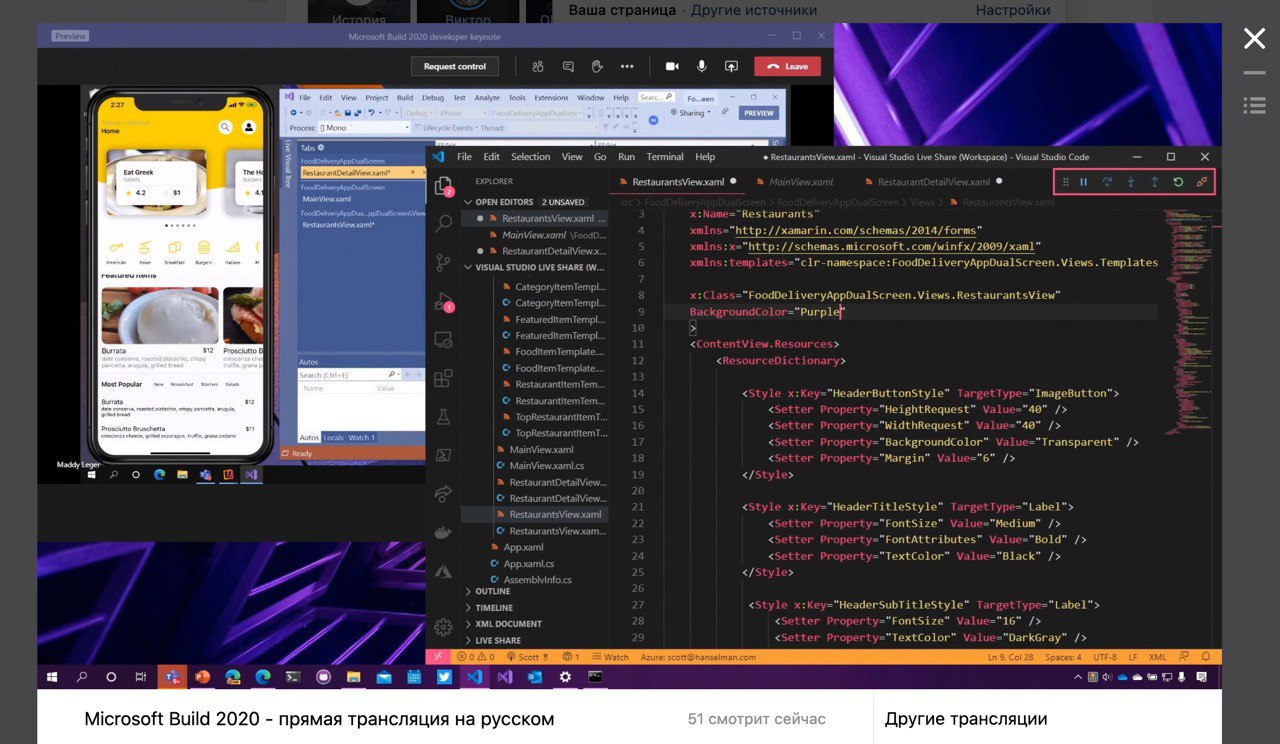Click Azure: scott@hanselman.com in status bar

point(699,657)
